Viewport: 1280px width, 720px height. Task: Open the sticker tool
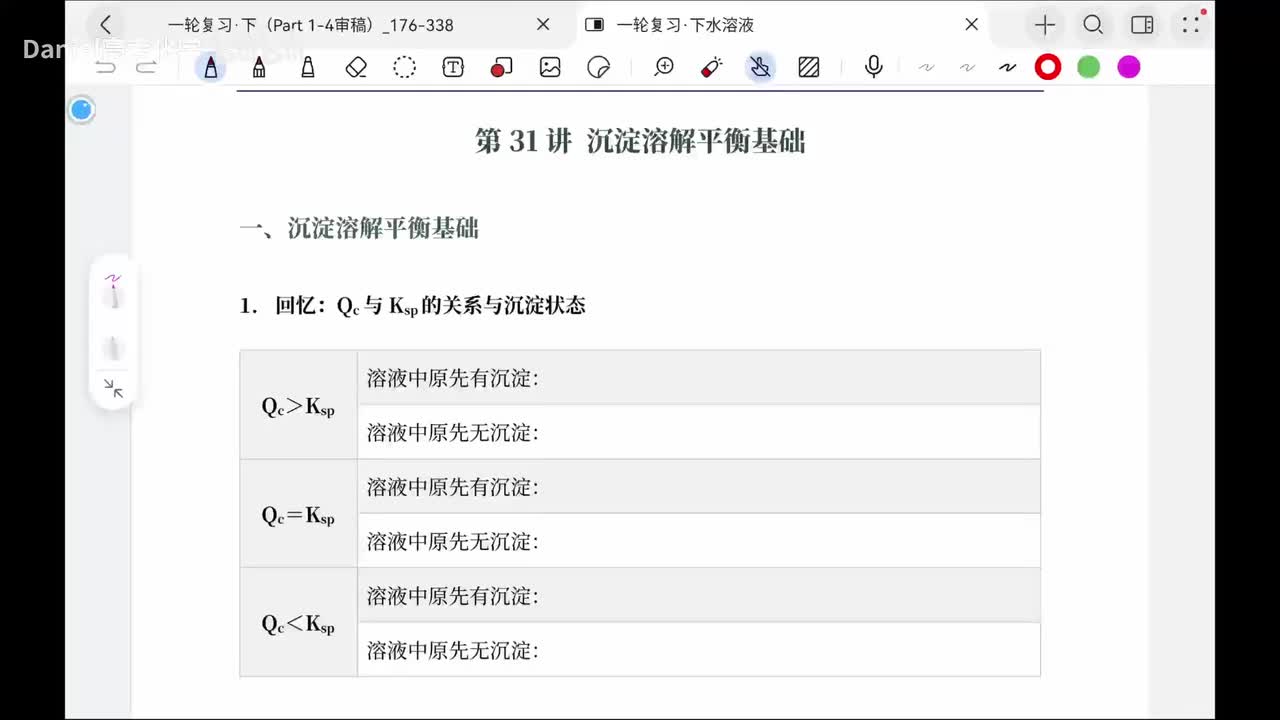598,67
